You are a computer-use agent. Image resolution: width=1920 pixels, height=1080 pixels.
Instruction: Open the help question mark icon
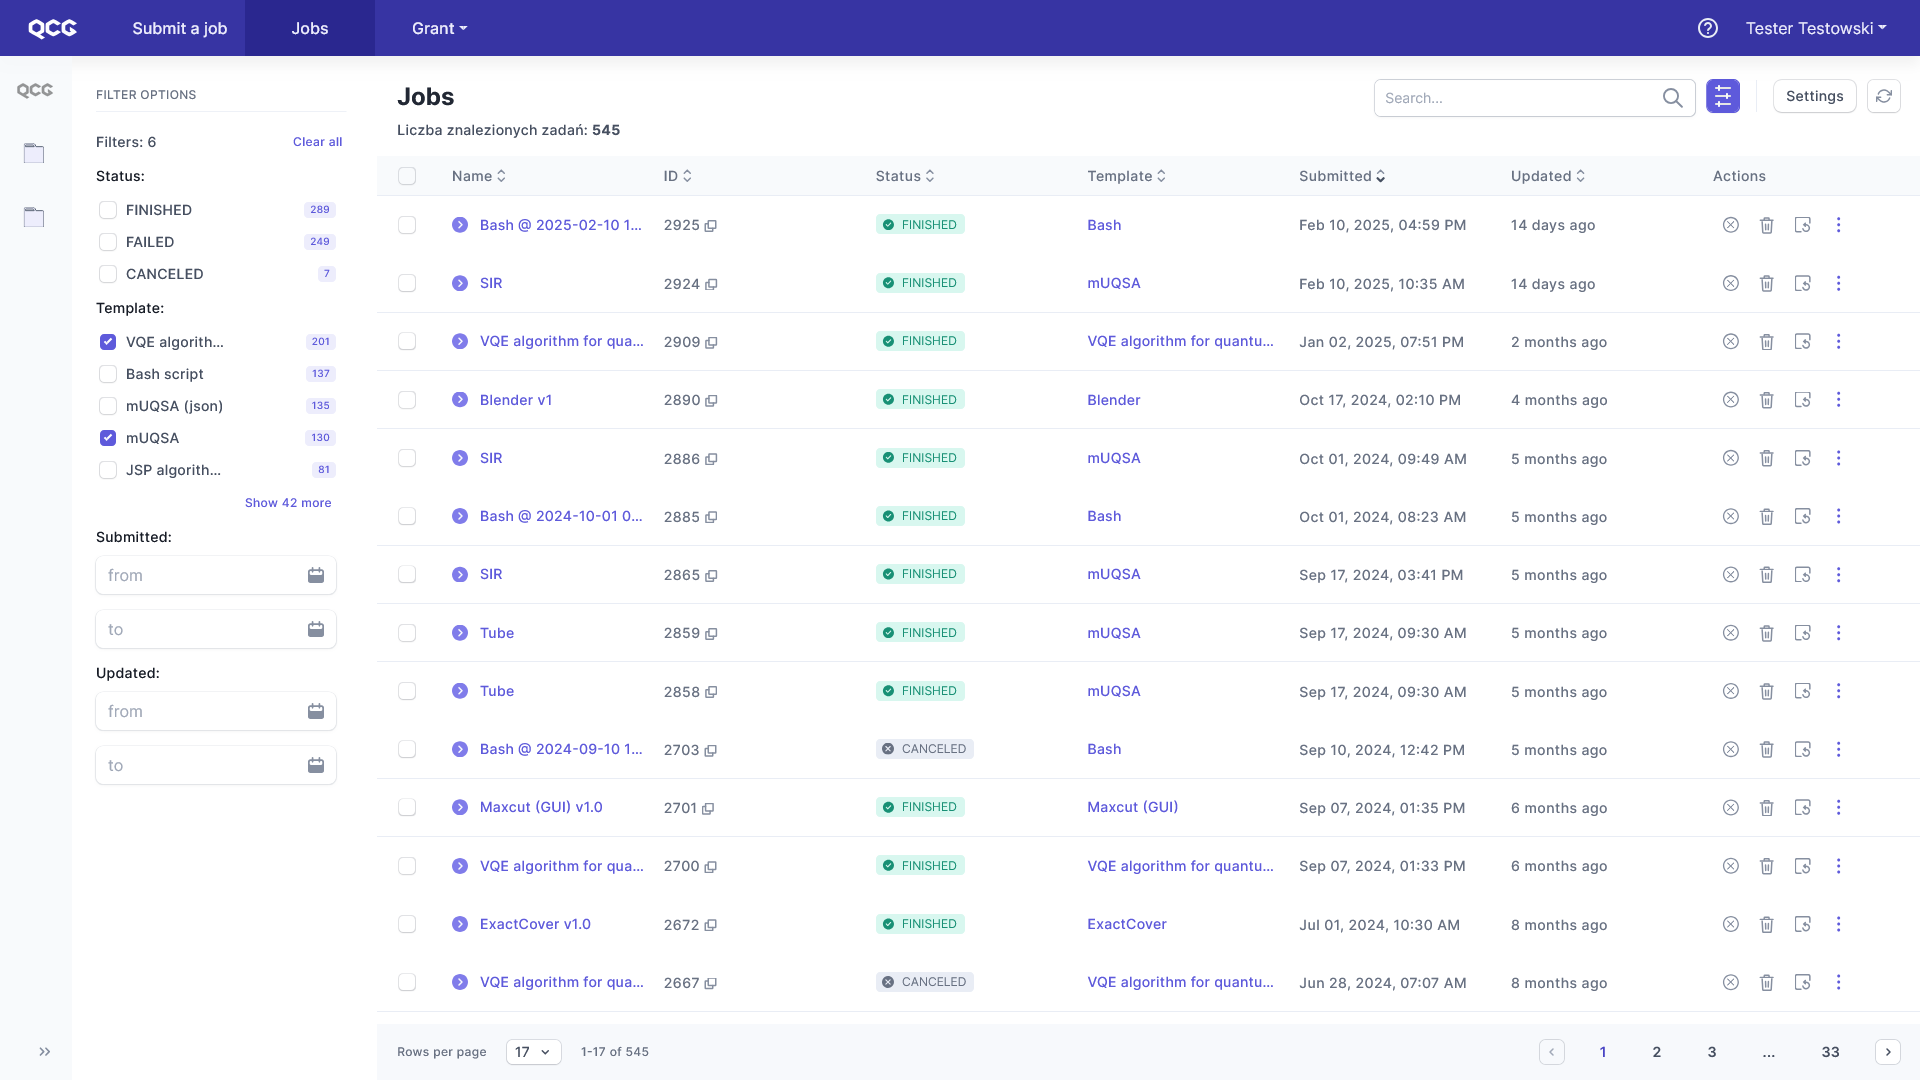coord(1707,28)
